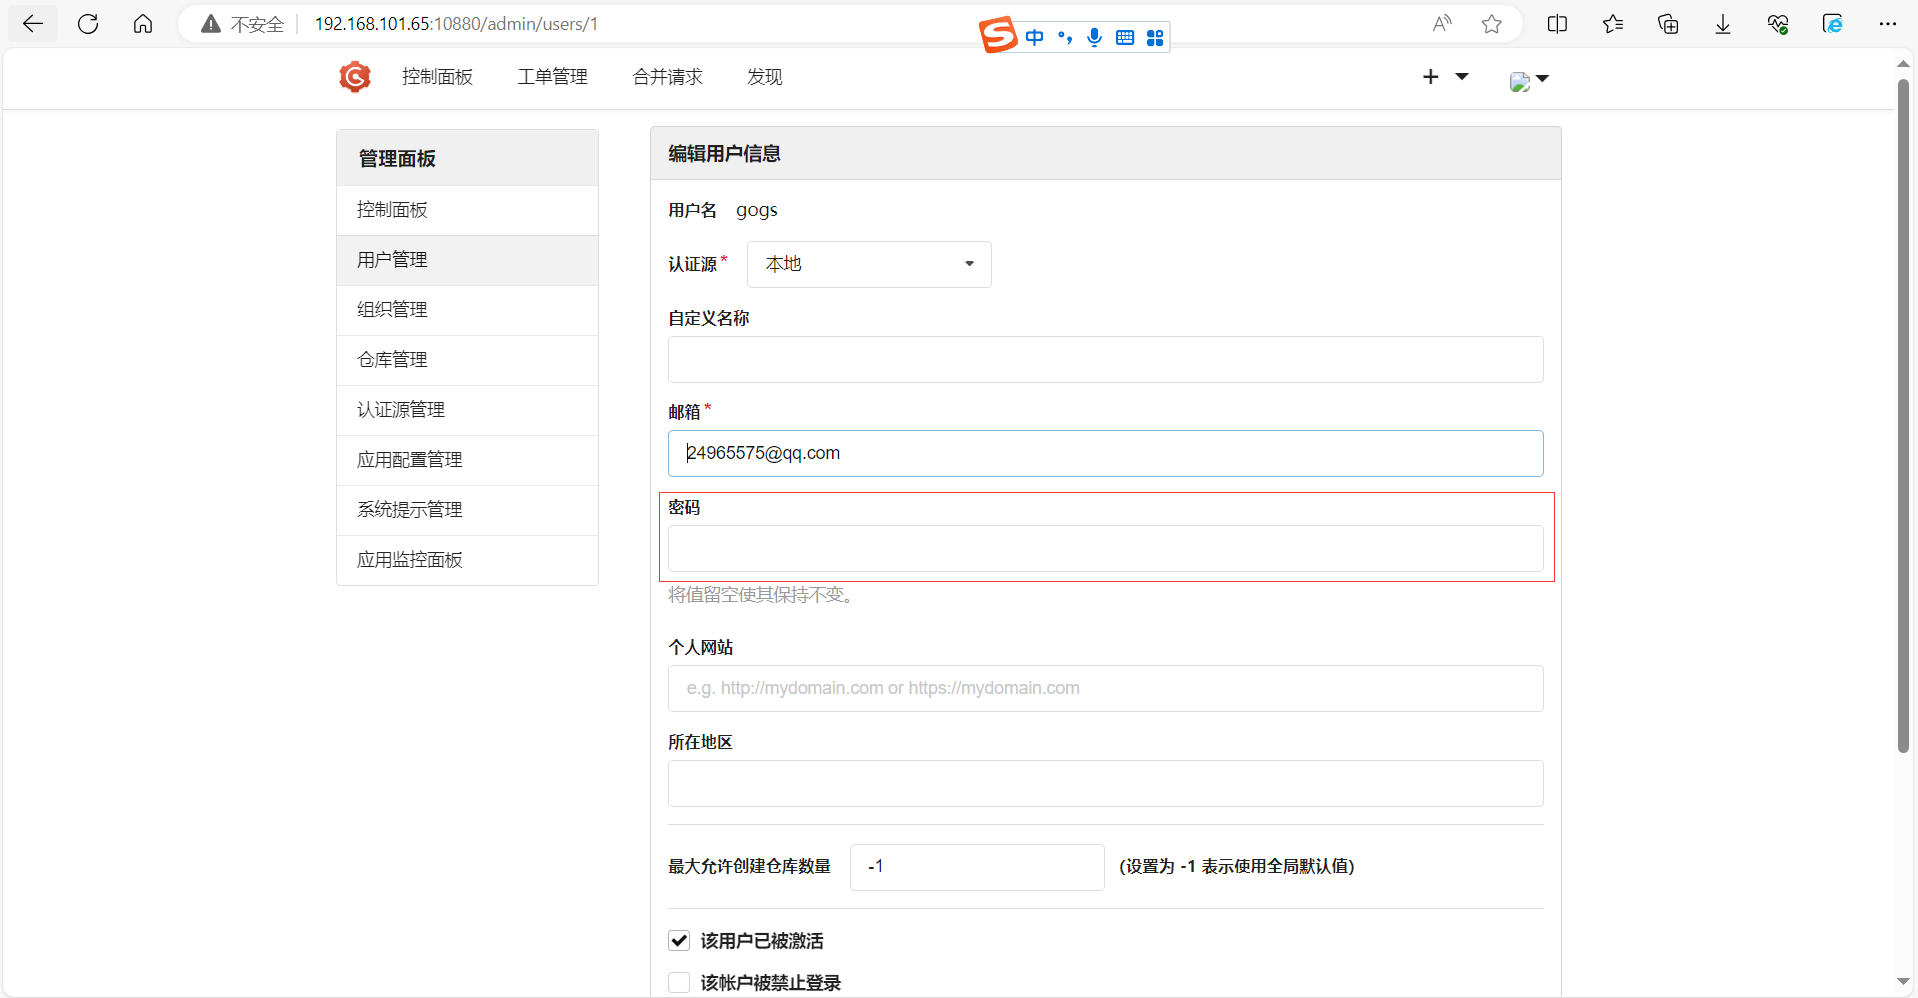The height and width of the screenshot is (998, 1918).
Task: Open 控制面板 in the top navigation
Action: click(x=437, y=77)
